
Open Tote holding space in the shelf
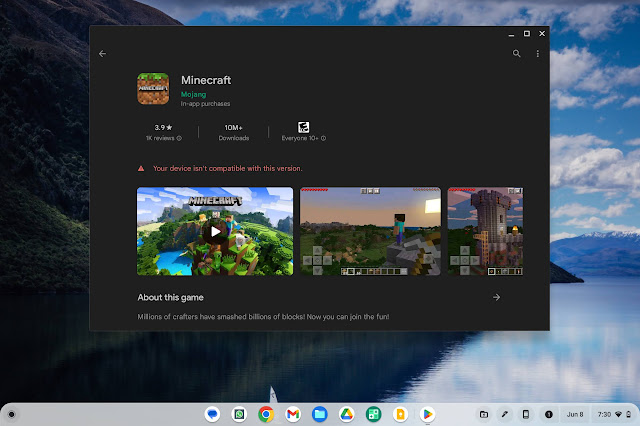(484, 415)
